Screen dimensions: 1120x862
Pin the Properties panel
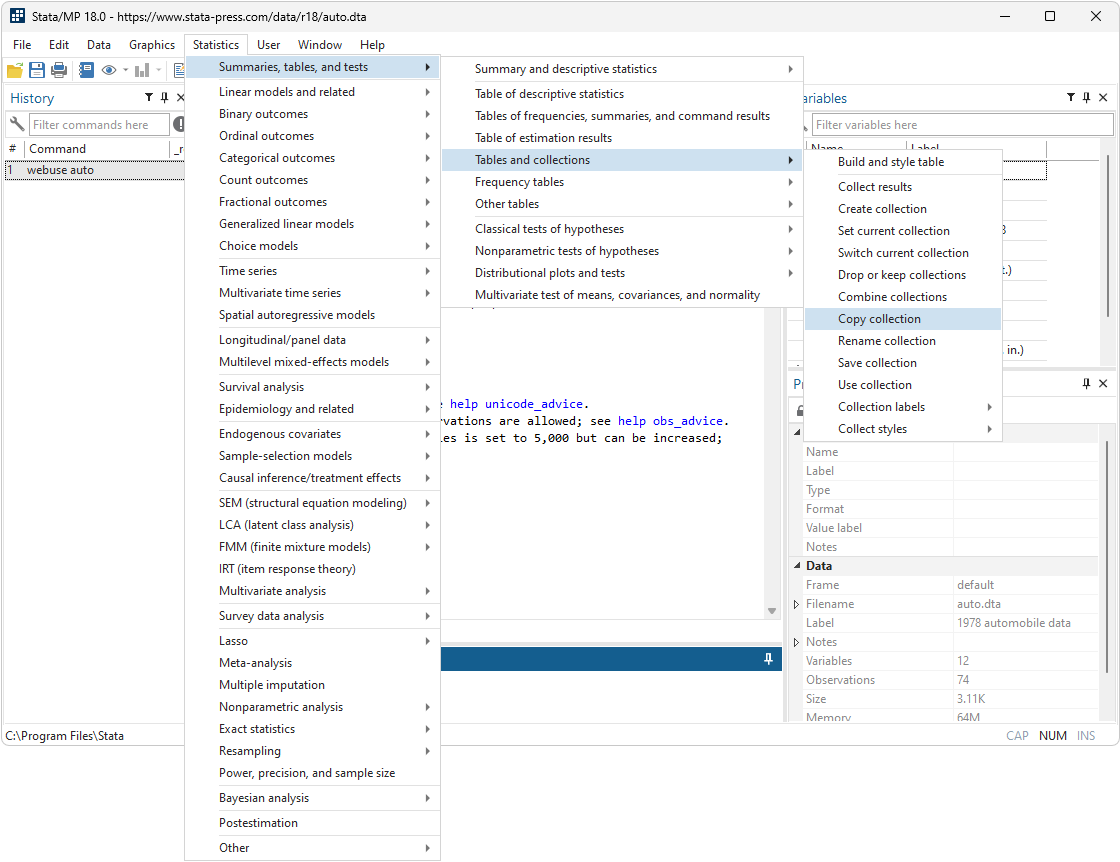1086,384
